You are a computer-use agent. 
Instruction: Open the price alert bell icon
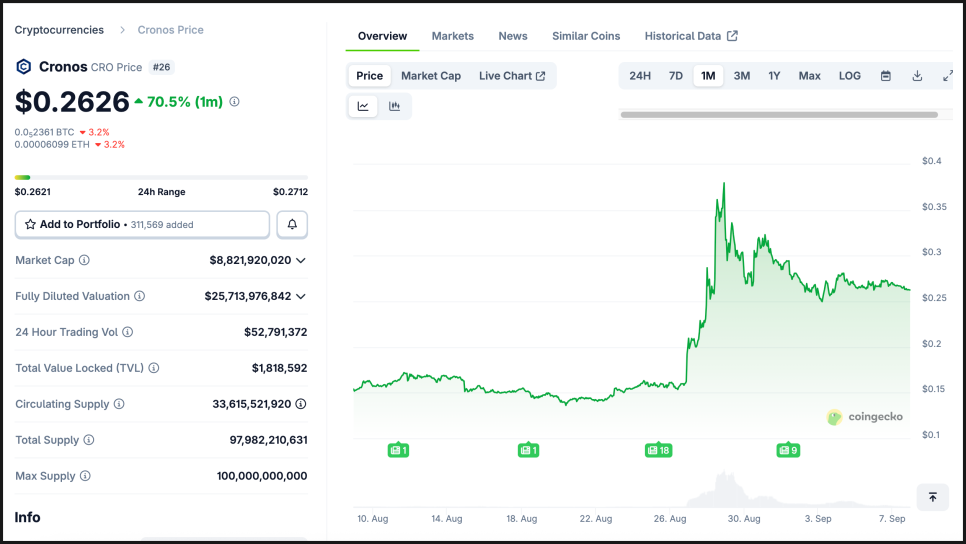[x=292, y=224]
